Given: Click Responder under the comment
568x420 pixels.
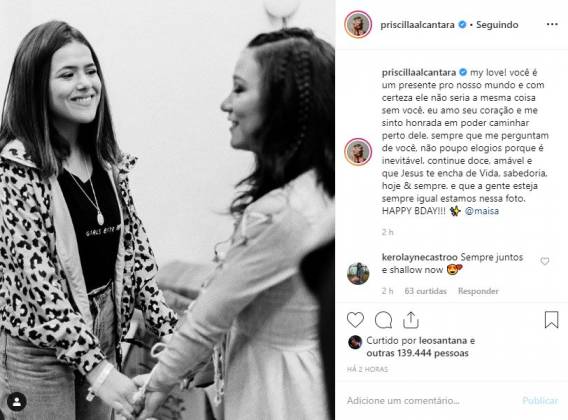Looking at the screenshot, I should [x=478, y=291].
